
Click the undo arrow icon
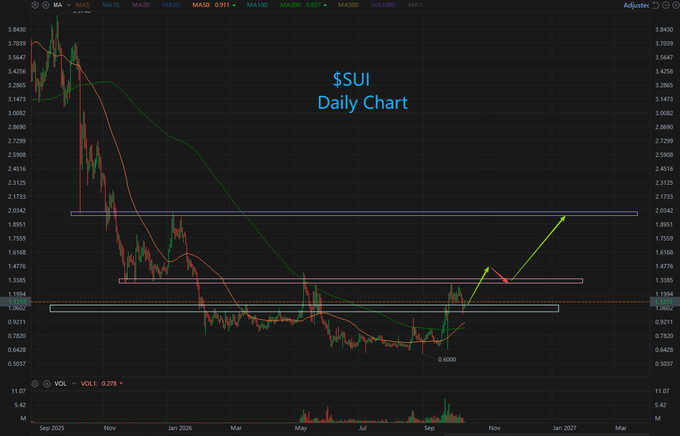pyautogui.click(x=656, y=5)
